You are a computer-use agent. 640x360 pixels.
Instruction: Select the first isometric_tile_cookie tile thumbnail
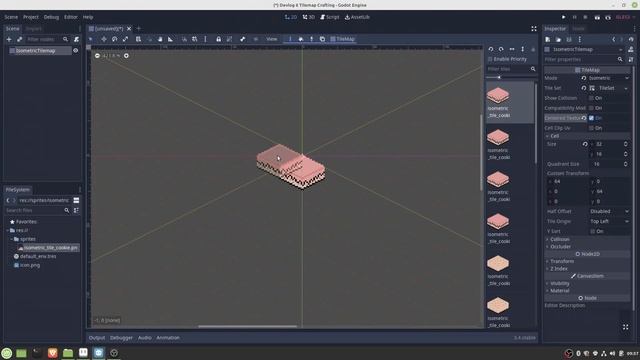pos(498,95)
